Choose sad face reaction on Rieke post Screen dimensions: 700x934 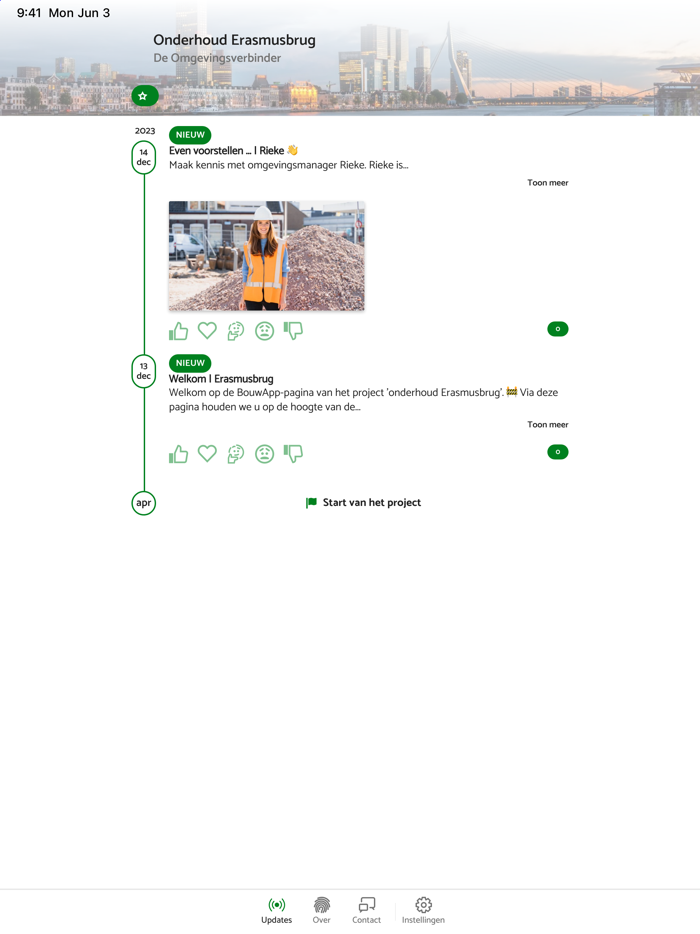[x=265, y=331]
